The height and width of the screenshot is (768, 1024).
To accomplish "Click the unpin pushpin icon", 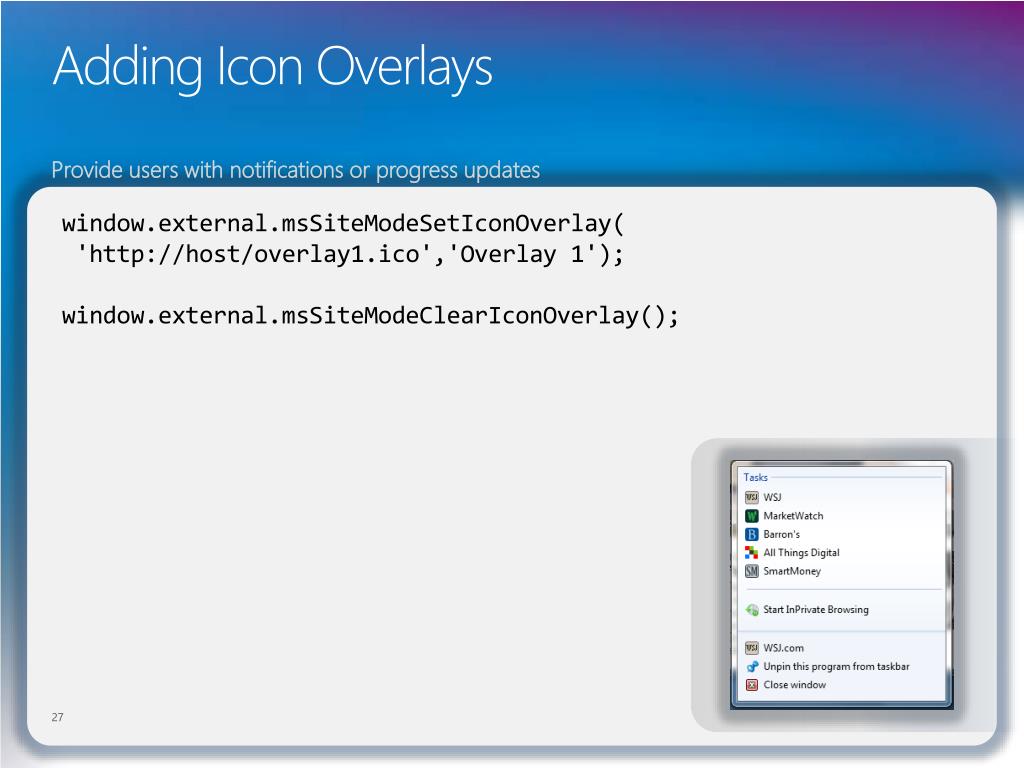I will click(752, 667).
